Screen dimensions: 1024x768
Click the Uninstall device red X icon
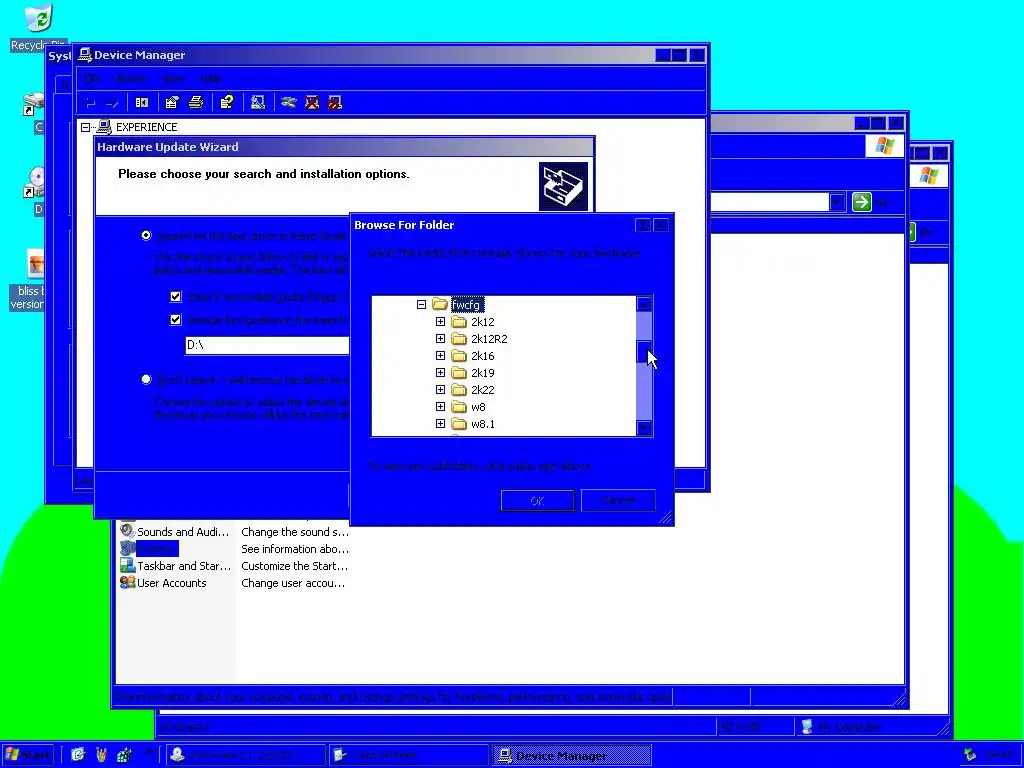pos(312,103)
